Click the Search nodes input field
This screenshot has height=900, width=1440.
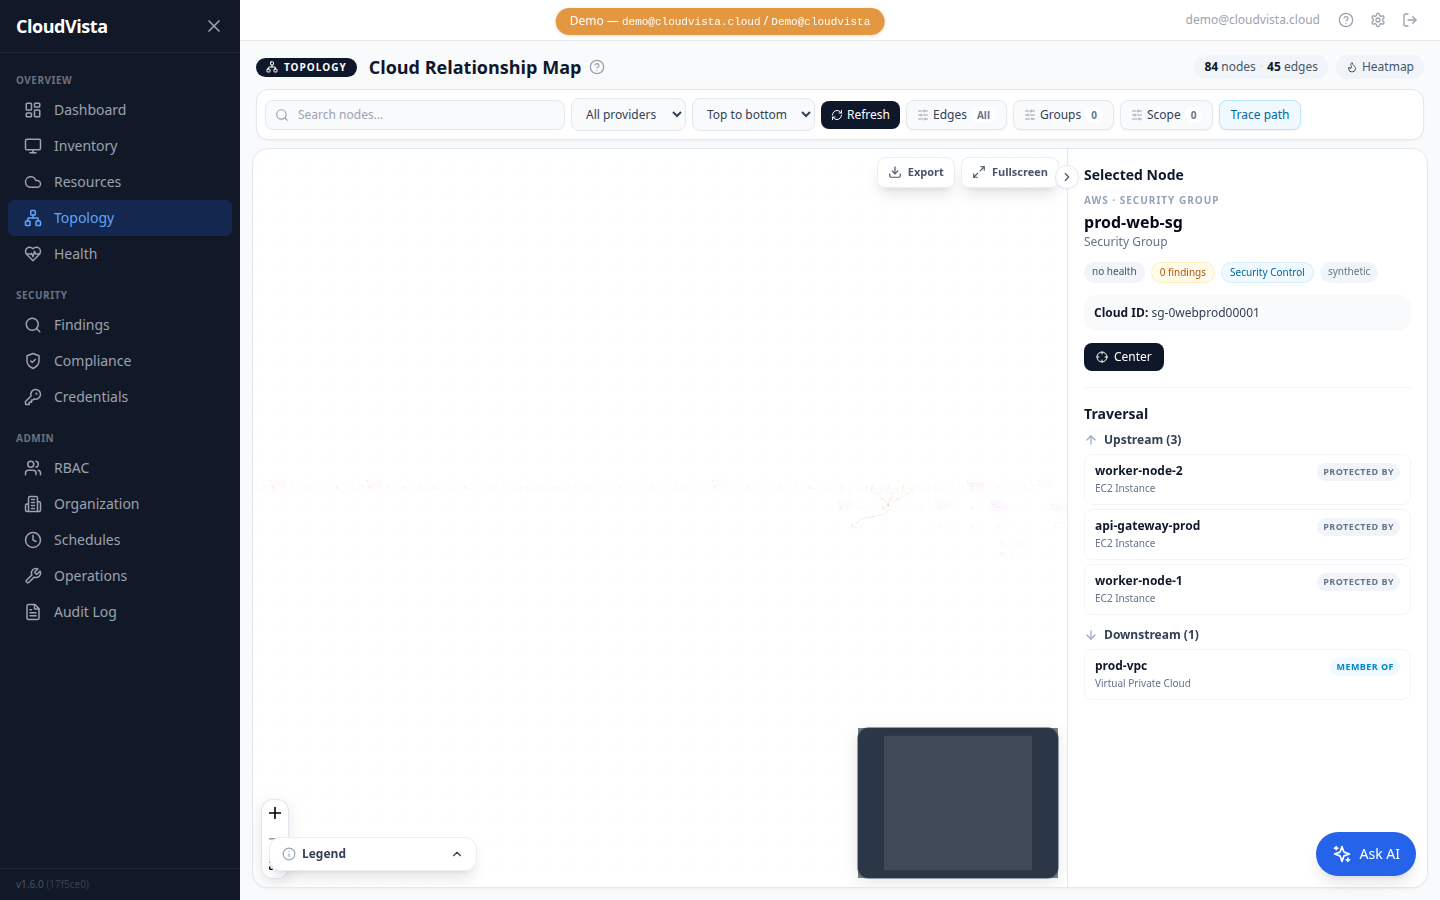[414, 114]
